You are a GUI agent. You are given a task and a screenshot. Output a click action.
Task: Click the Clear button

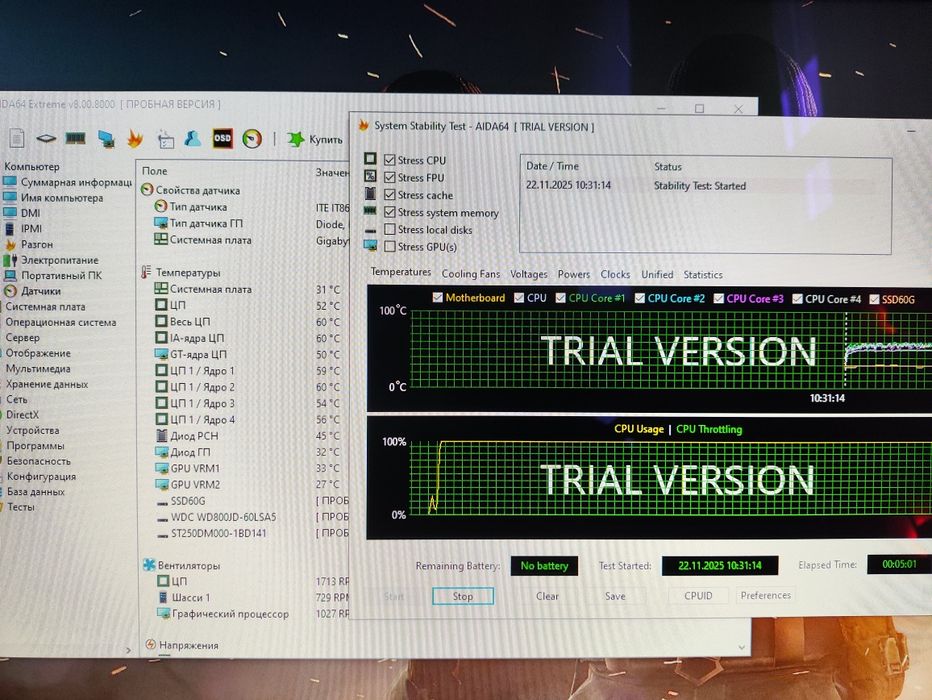[547, 596]
